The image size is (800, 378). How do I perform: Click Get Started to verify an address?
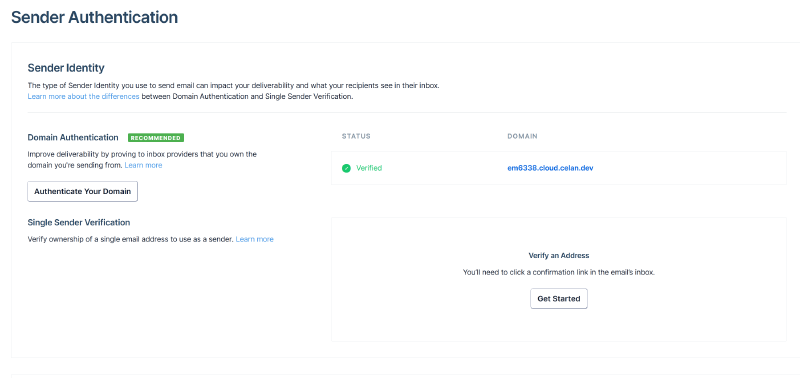pos(559,298)
